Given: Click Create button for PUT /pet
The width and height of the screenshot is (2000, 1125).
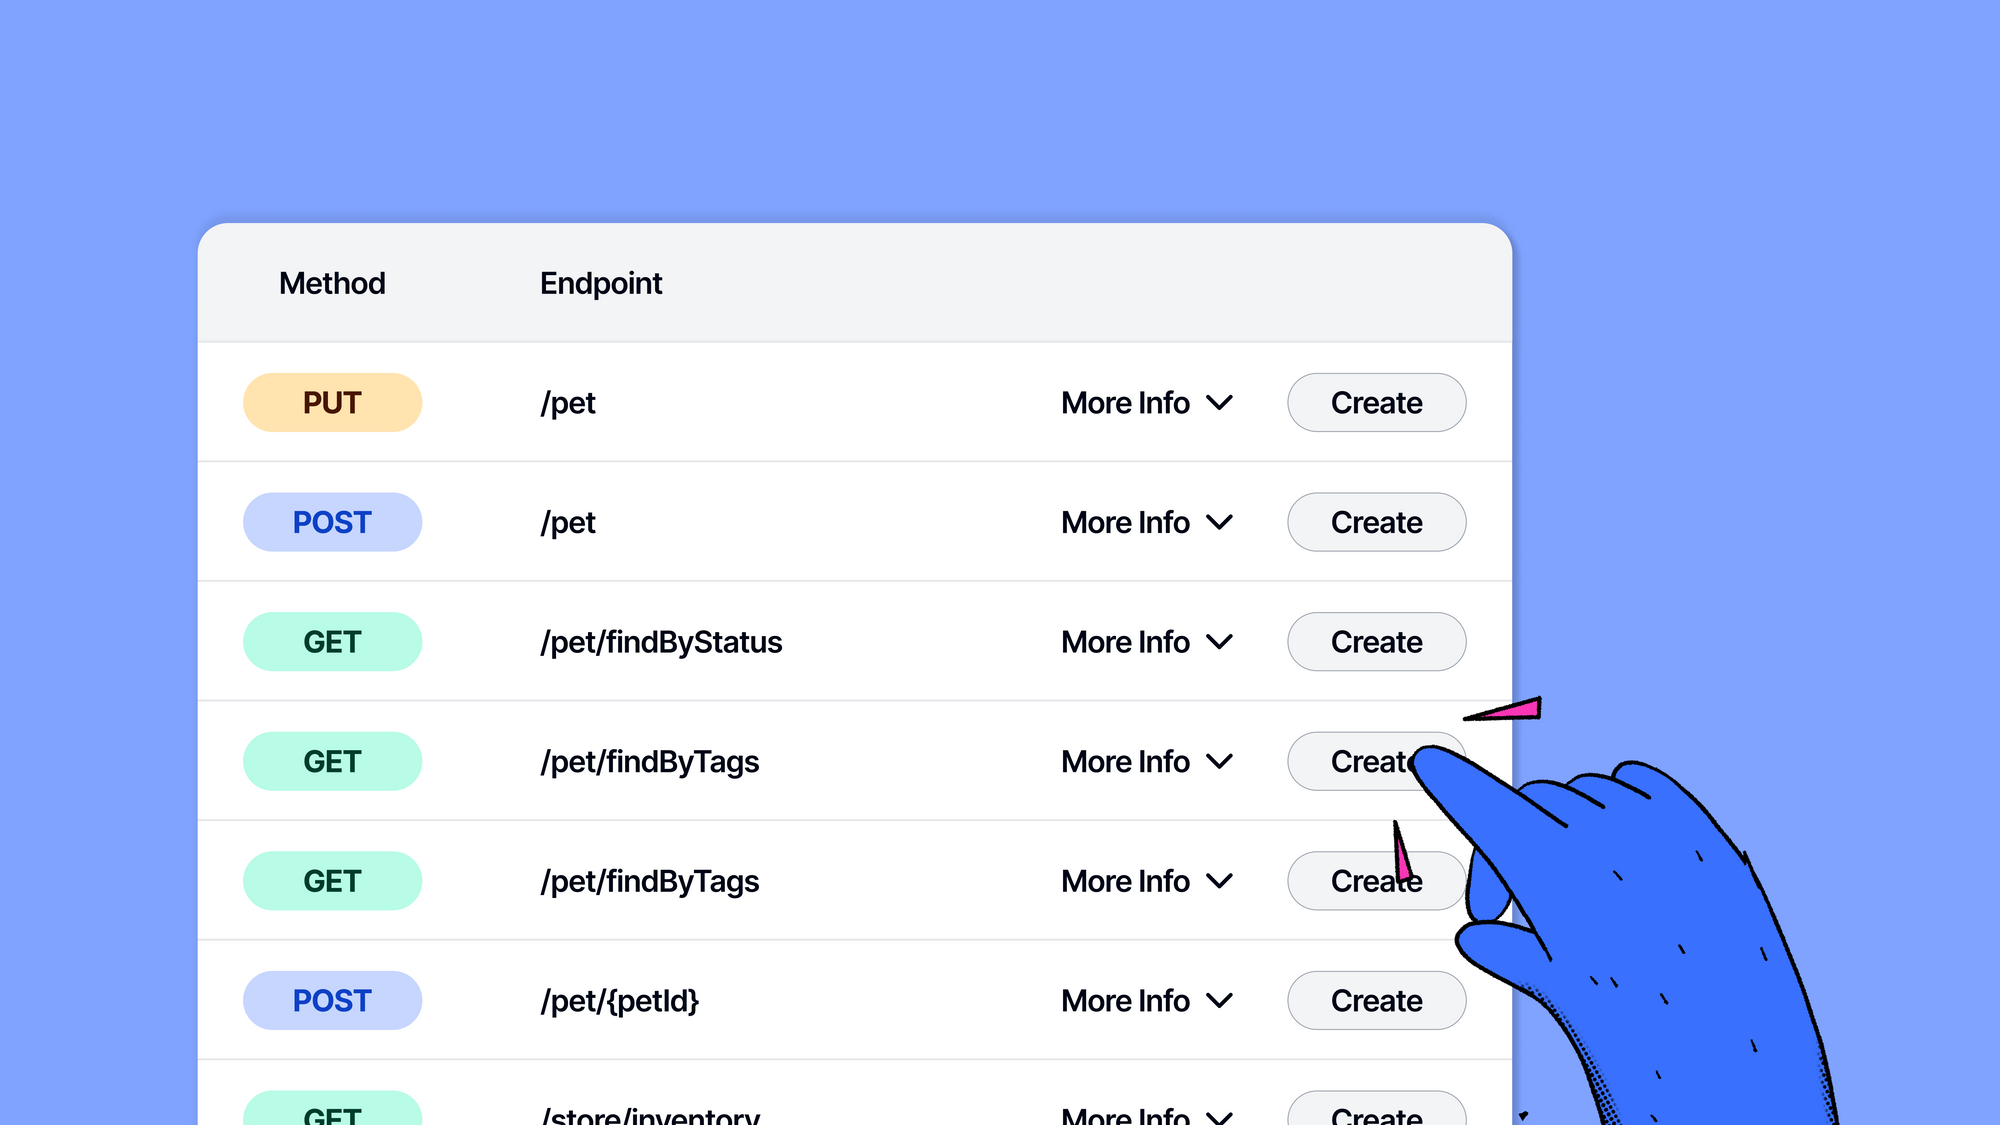Looking at the screenshot, I should [1375, 401].
